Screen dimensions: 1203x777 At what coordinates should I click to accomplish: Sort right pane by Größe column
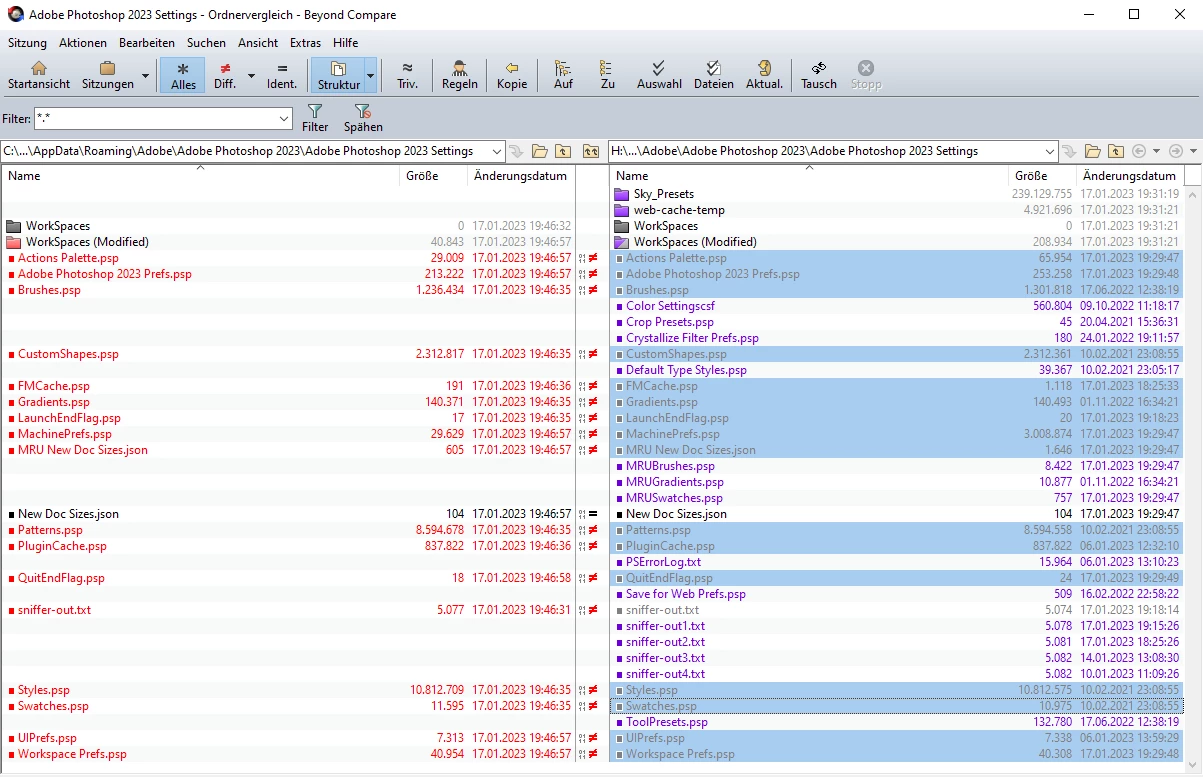1042,176
